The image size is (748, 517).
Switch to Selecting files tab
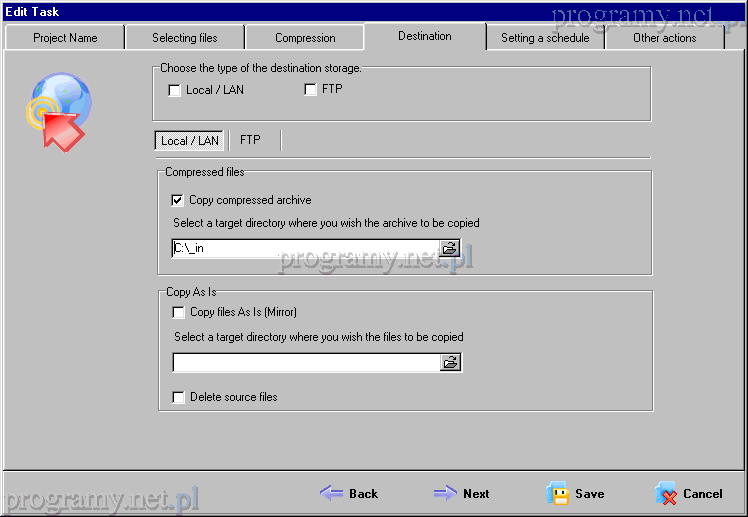(185, 38)
